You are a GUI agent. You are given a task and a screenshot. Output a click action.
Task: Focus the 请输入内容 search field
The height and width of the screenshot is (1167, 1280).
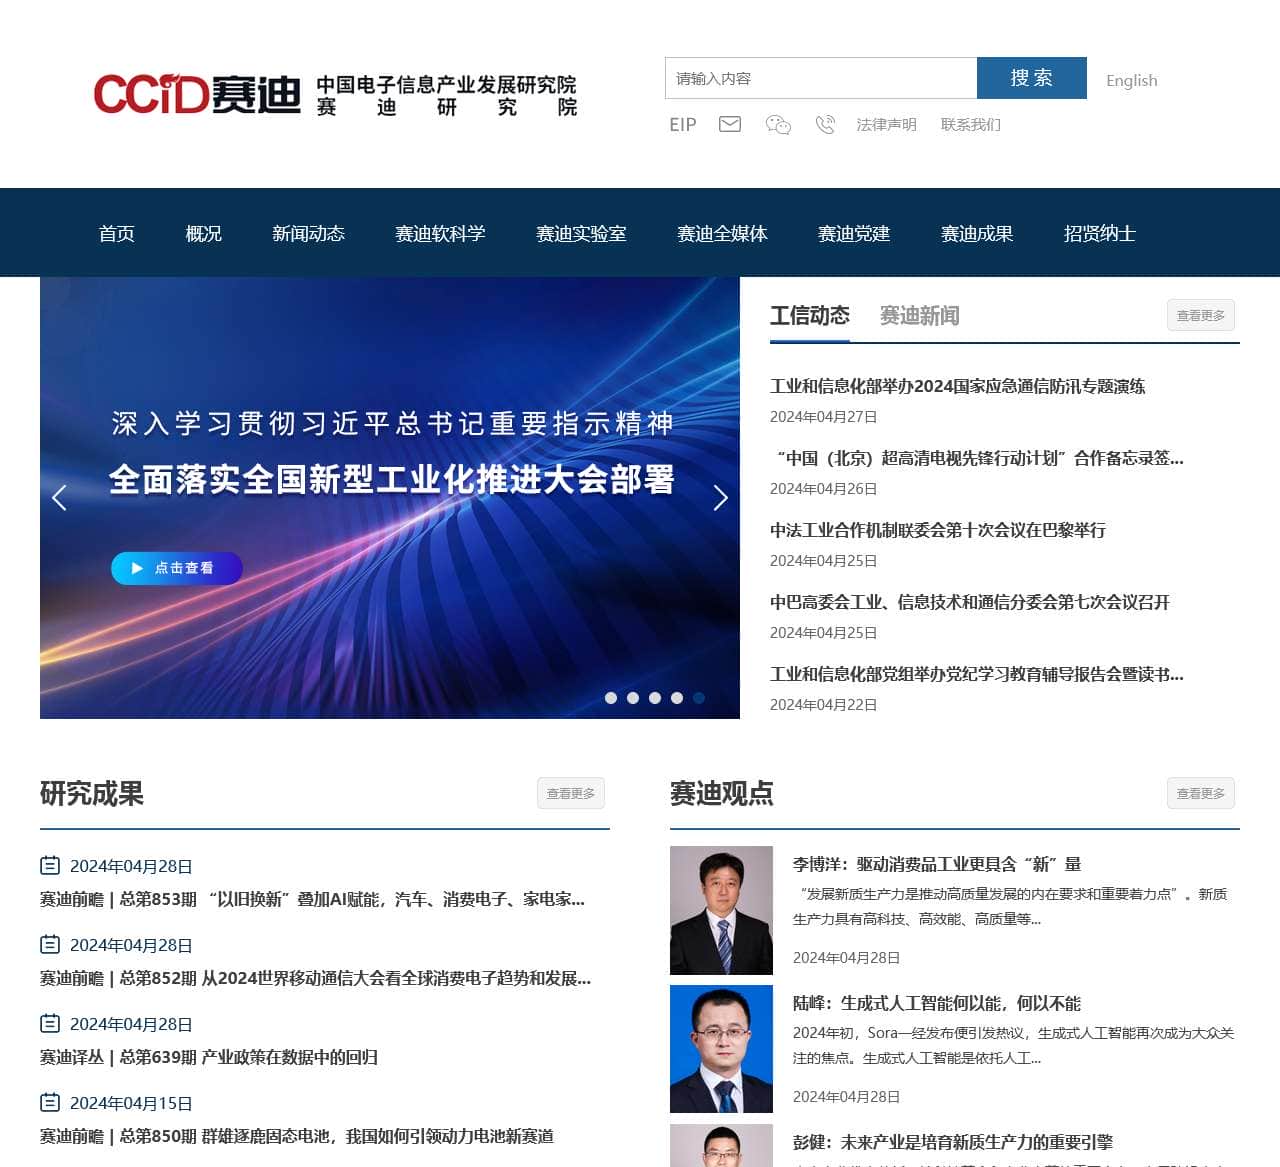[x=821, y=78]
